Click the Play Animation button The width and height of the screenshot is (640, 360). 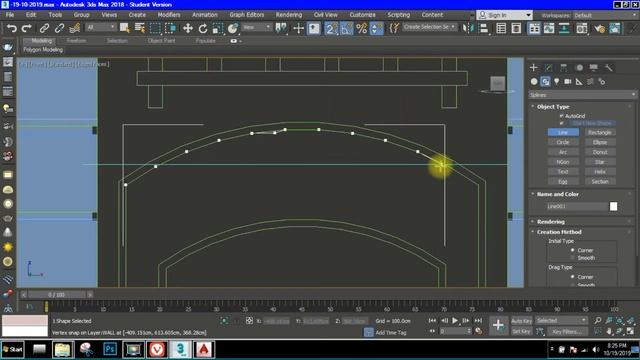[x=455, y=320]
